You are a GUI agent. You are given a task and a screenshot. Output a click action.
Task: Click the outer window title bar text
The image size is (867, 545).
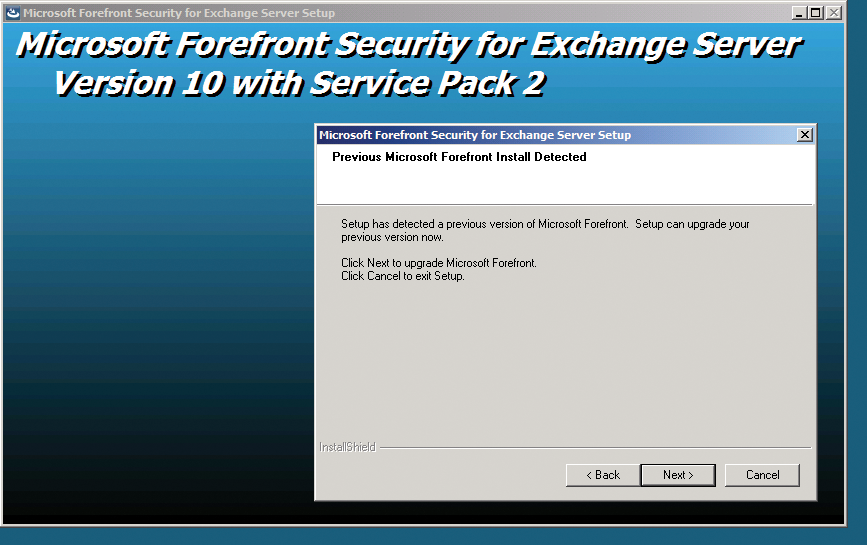(179, 13)
